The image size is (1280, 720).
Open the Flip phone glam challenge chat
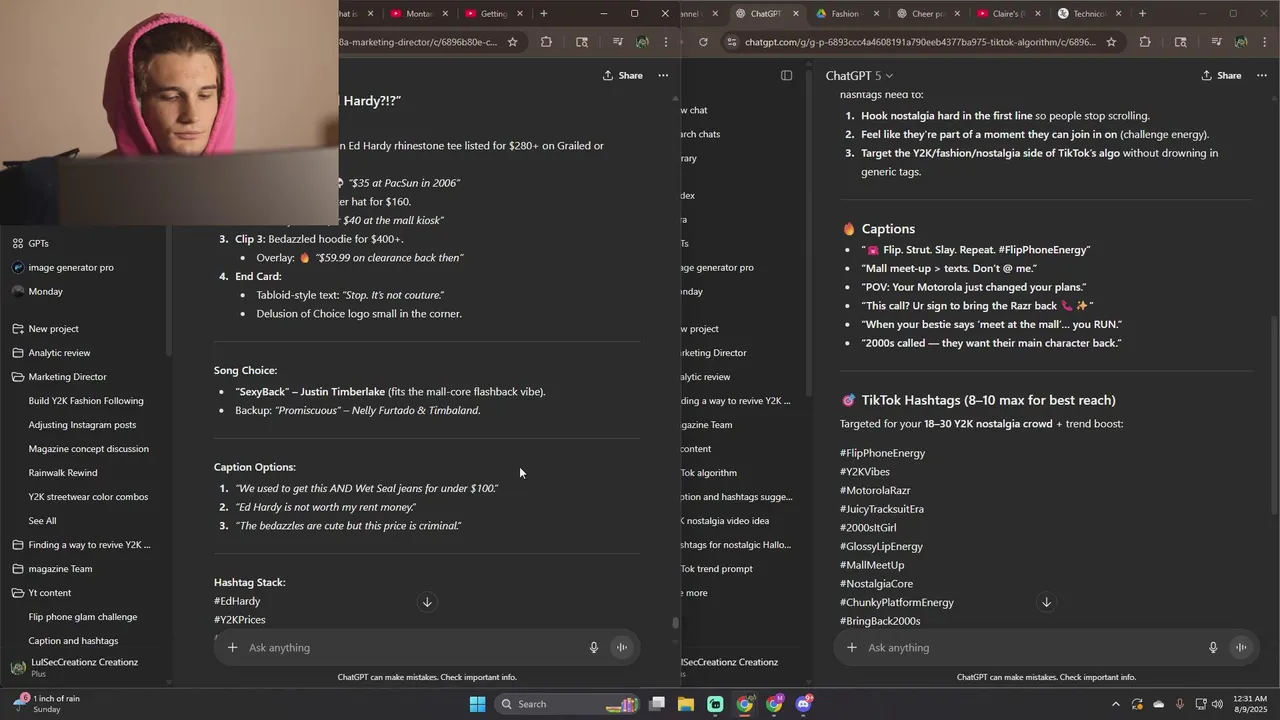[x=83, y=617]
